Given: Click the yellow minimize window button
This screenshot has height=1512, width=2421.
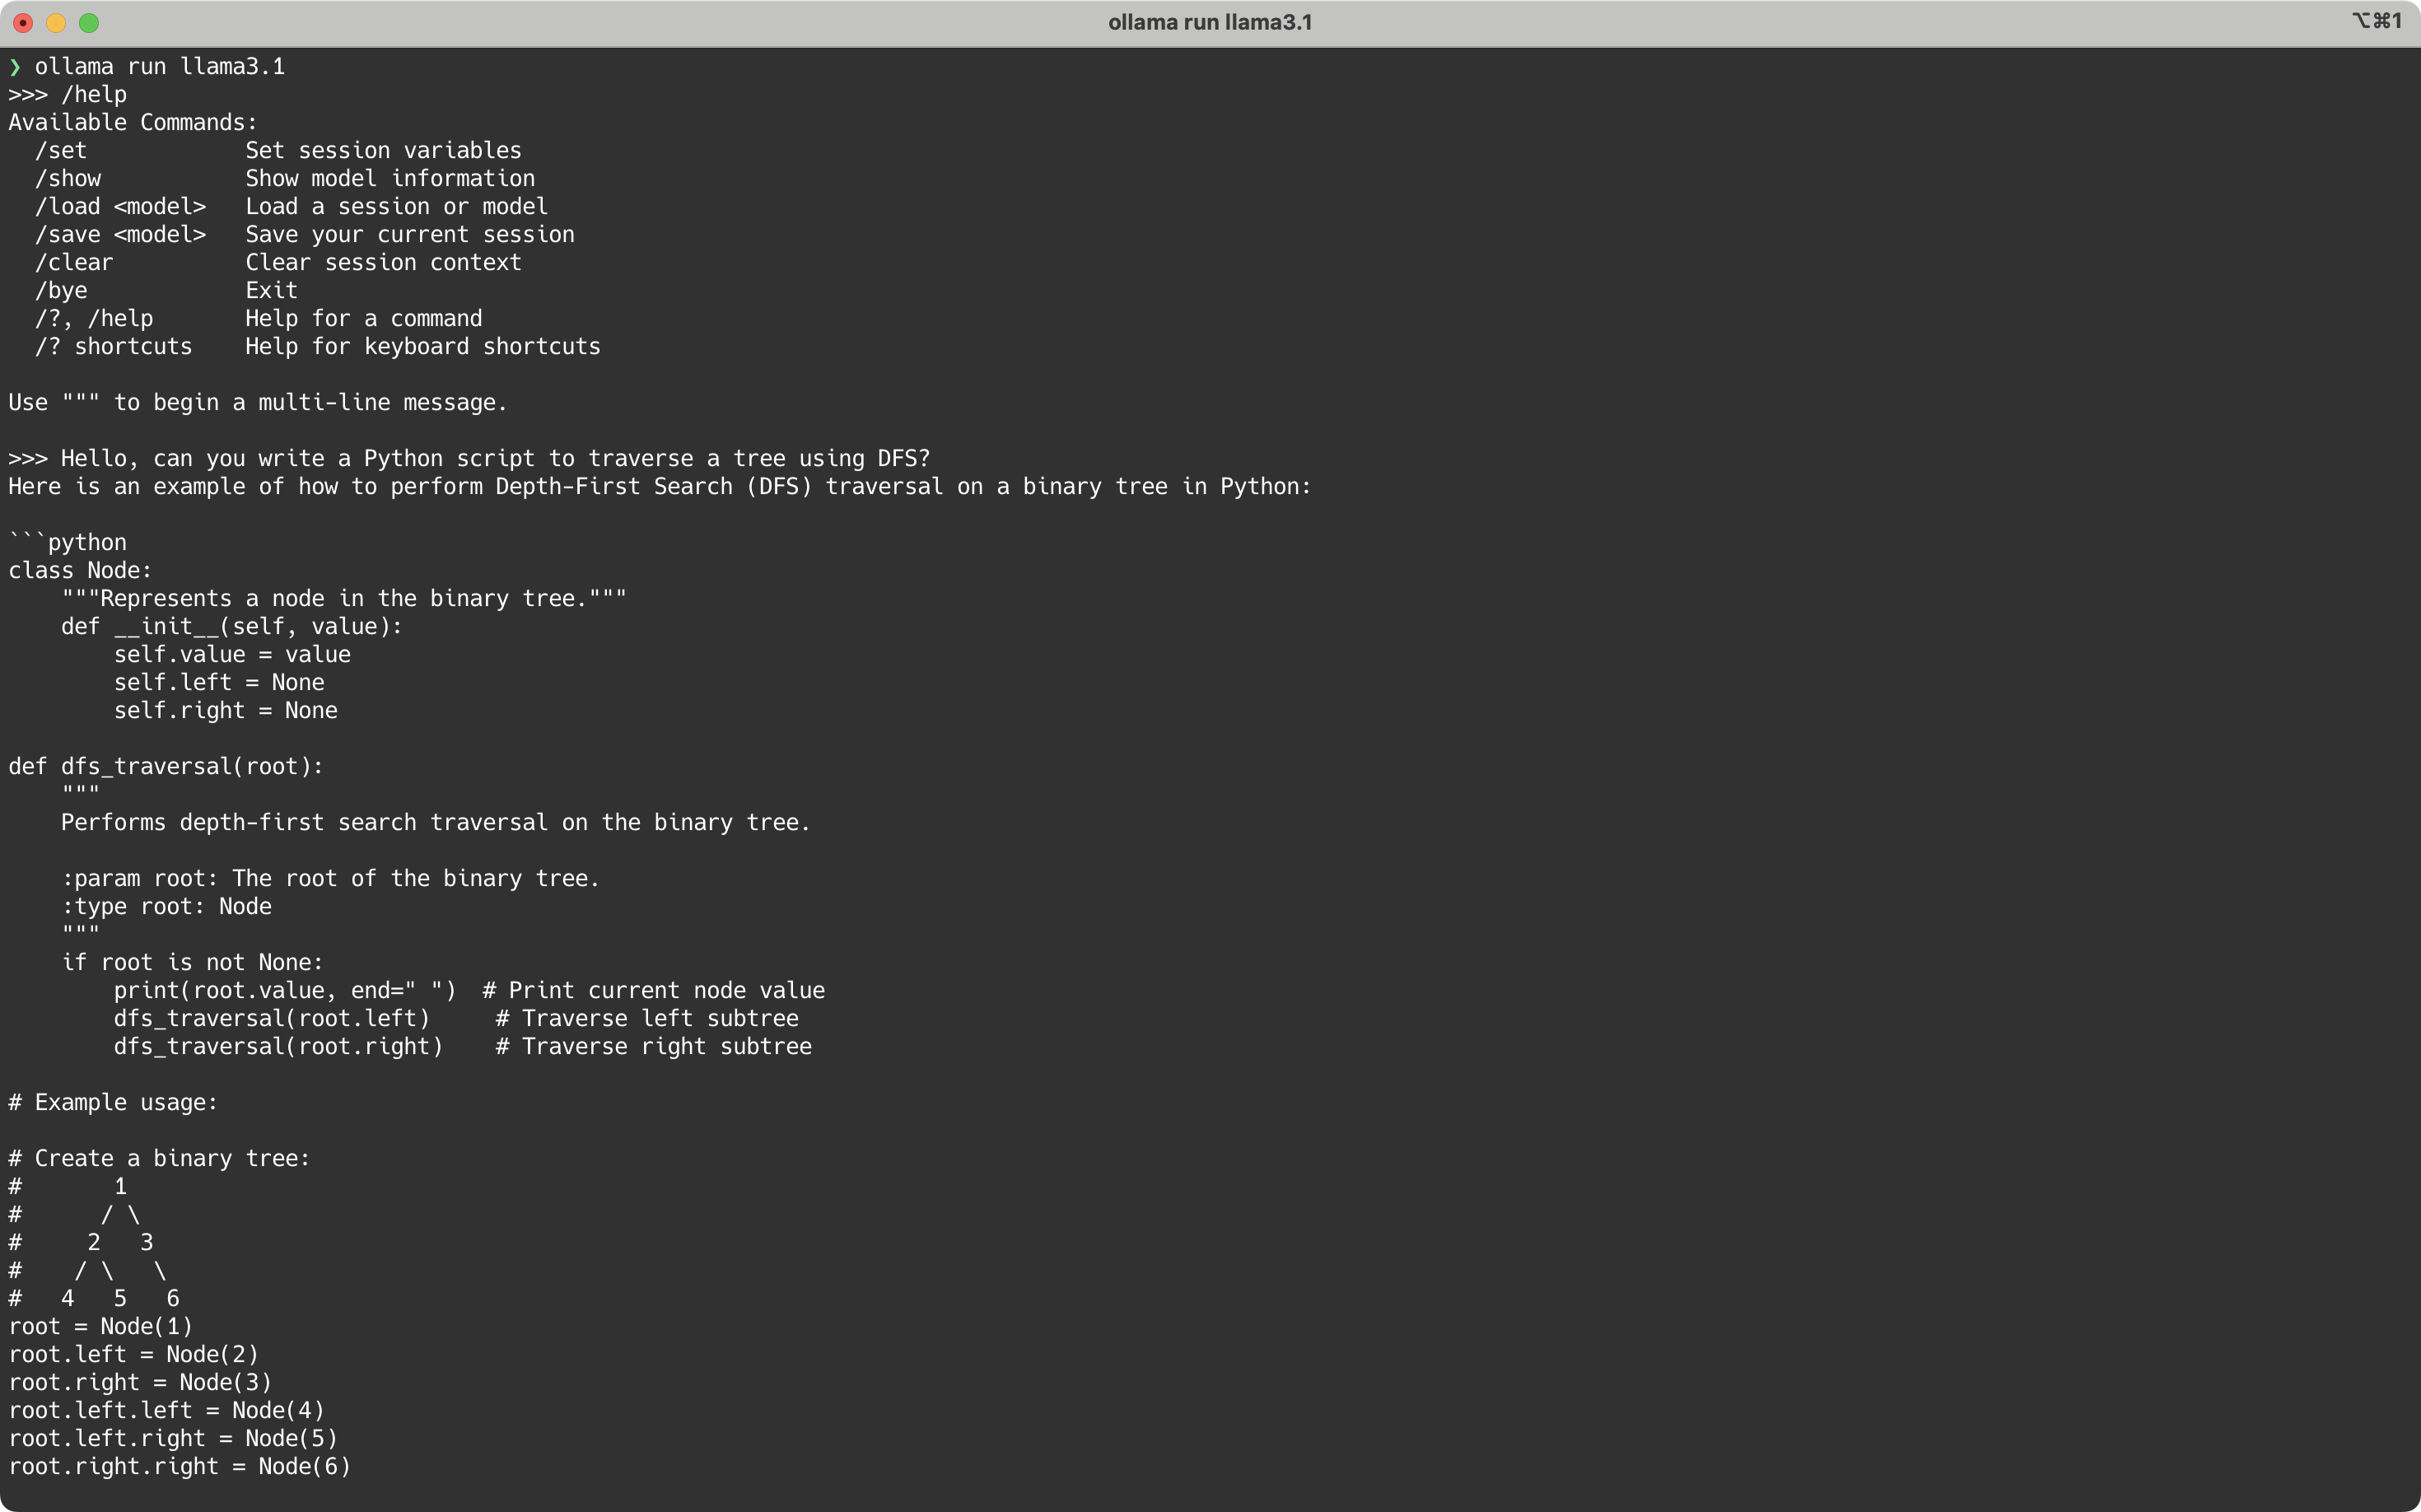Looking at the screenshot, I should click(56, 23).
